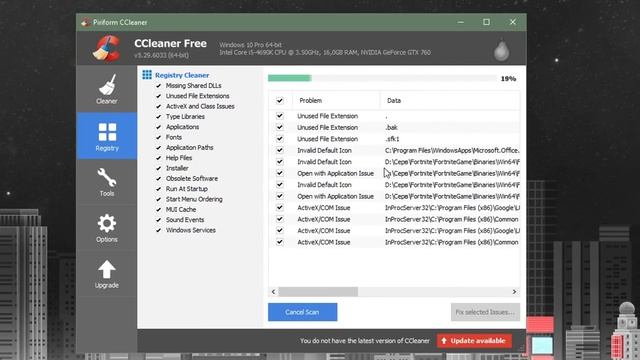The image size is (640, 360).
Task: Open the Cleaner section in sidebar
Action: (107, 89)
